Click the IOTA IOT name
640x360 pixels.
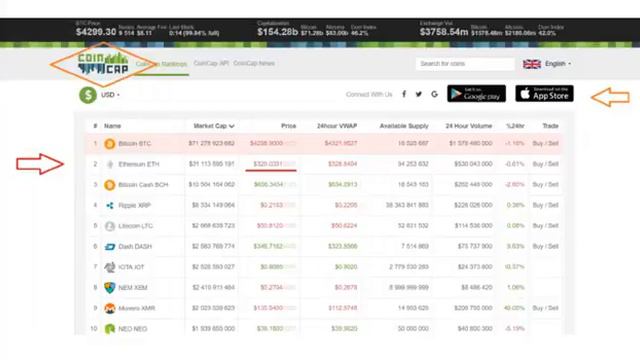[x=131, y=267]
